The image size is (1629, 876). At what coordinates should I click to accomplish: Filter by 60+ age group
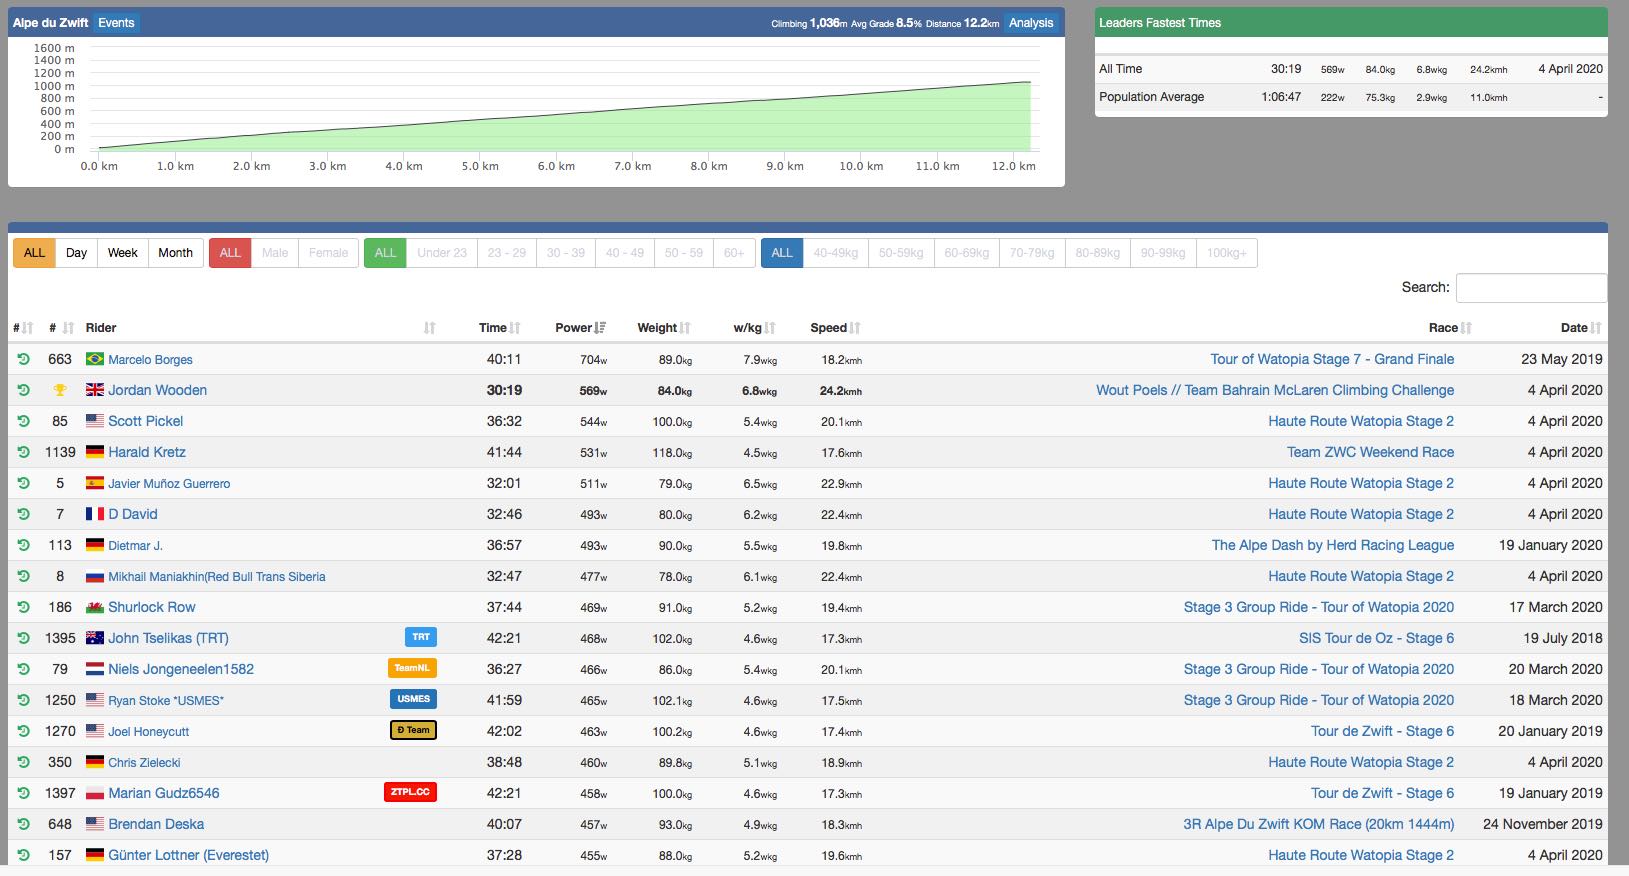[734, 253]
